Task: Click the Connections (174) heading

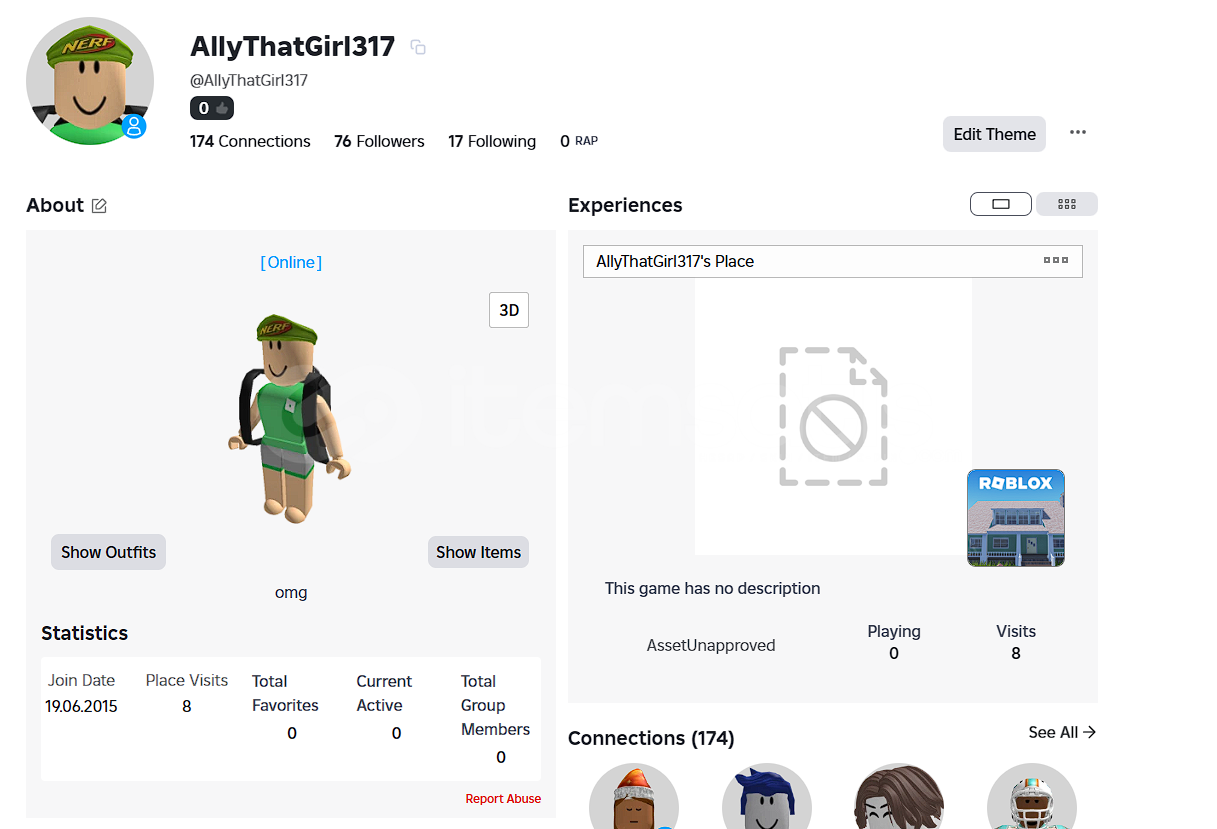Action: click(651, 738)
